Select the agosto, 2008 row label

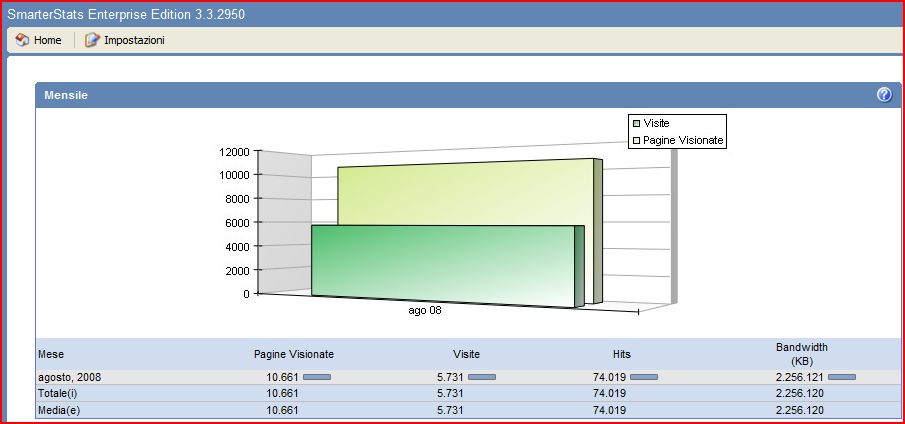point(69,377)
